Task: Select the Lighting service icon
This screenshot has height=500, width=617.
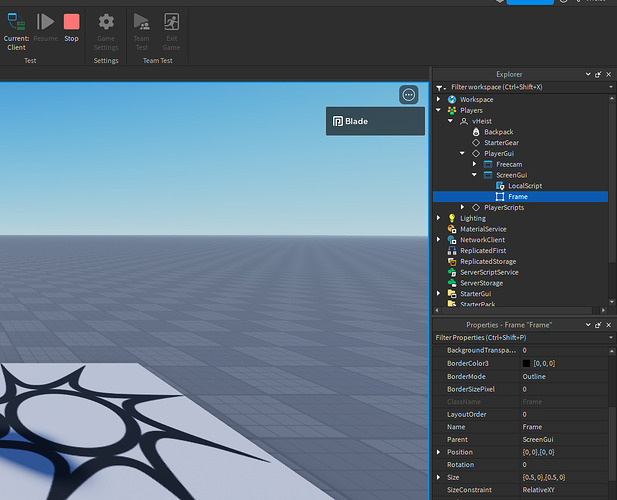Action: click(x=452, y=218)
